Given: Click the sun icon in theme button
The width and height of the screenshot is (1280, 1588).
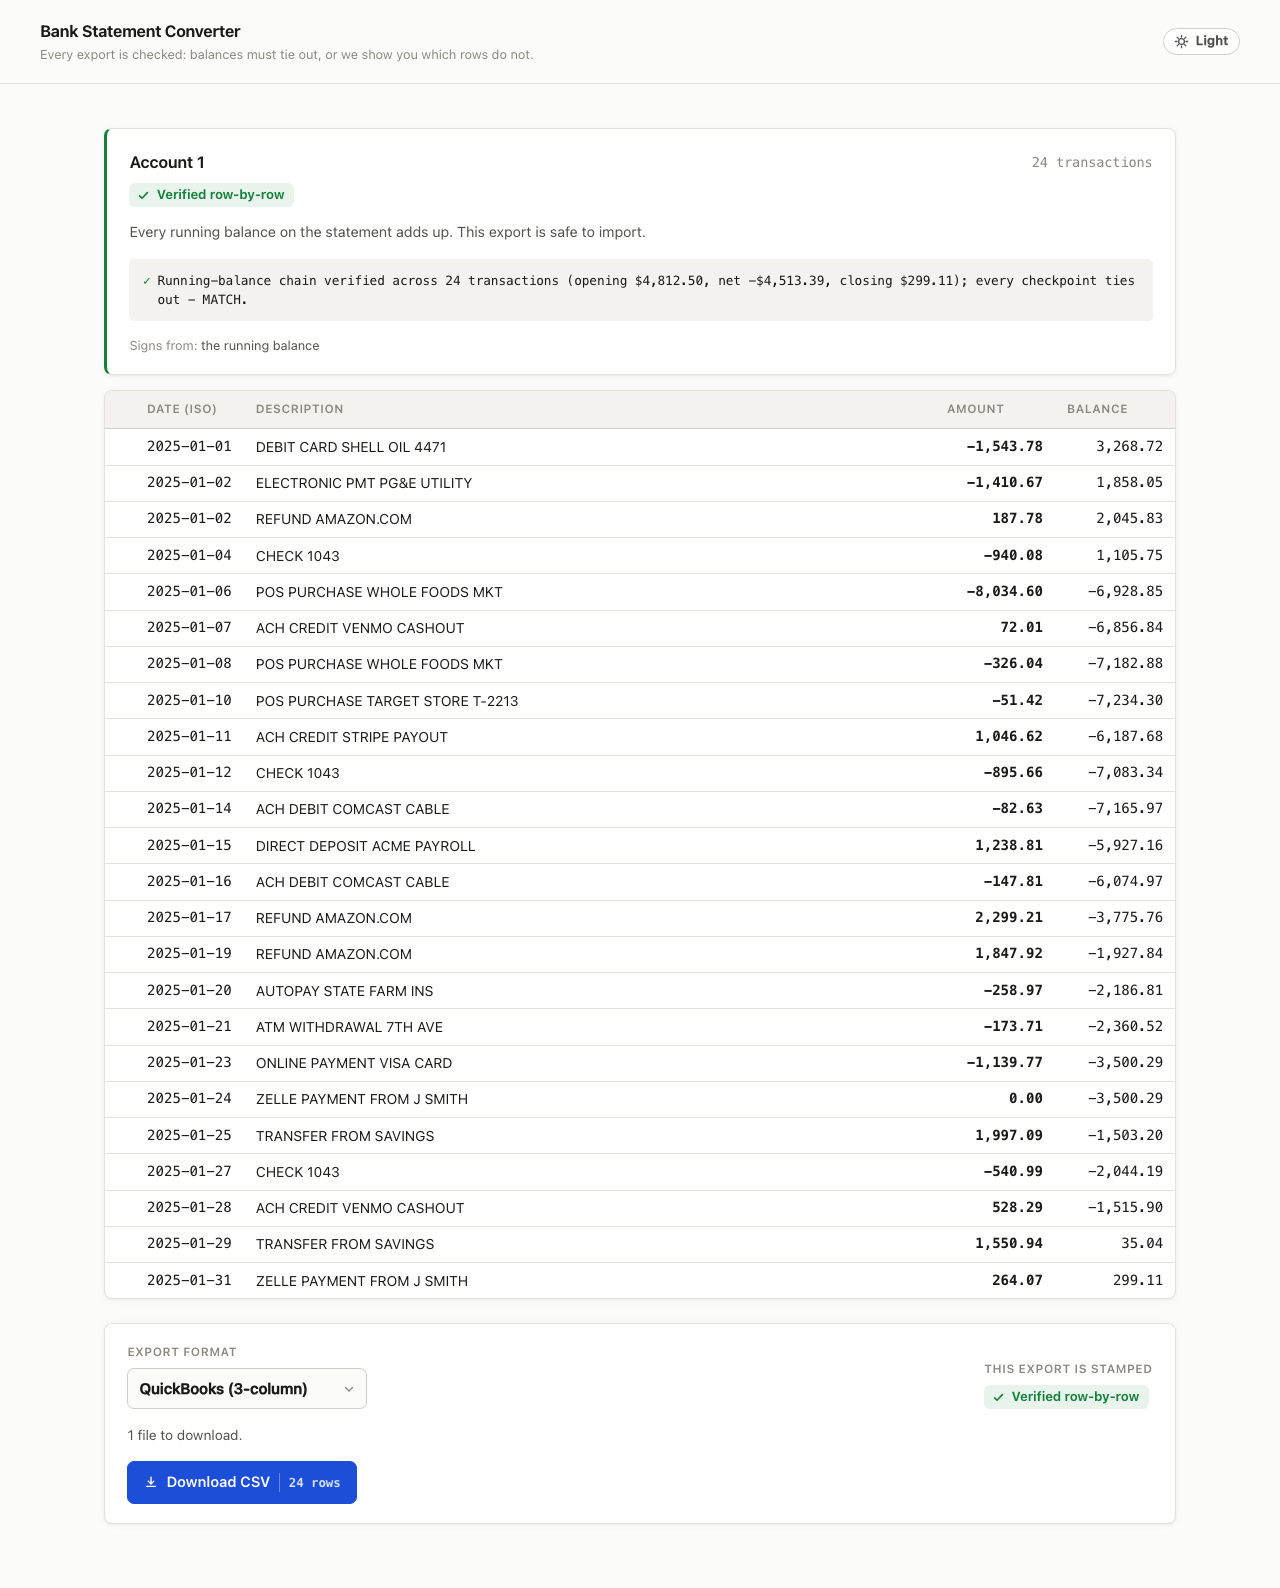Looking at the screenshot, I should click(x=1182, y=41).
